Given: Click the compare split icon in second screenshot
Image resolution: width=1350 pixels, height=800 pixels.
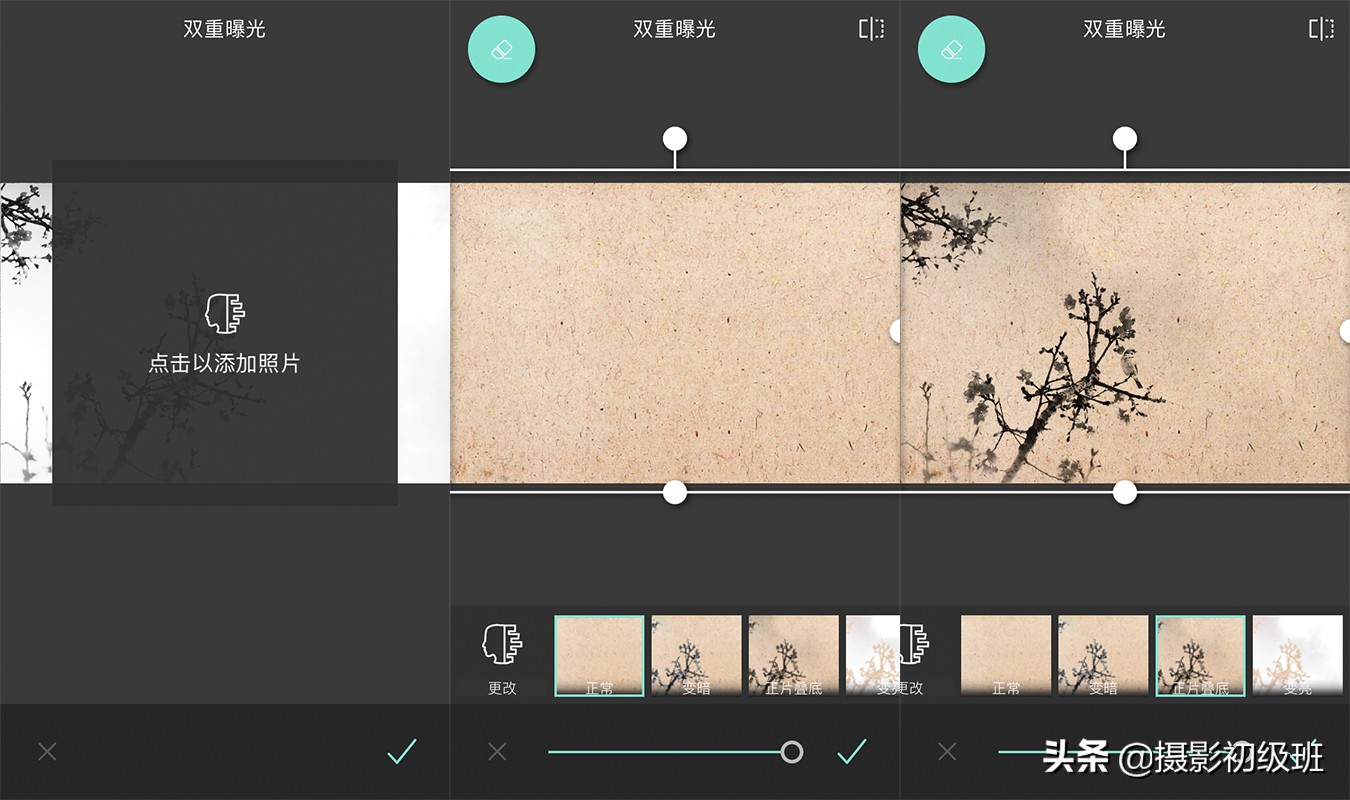Looking at the screenshot, I should (x=872, y=29).
